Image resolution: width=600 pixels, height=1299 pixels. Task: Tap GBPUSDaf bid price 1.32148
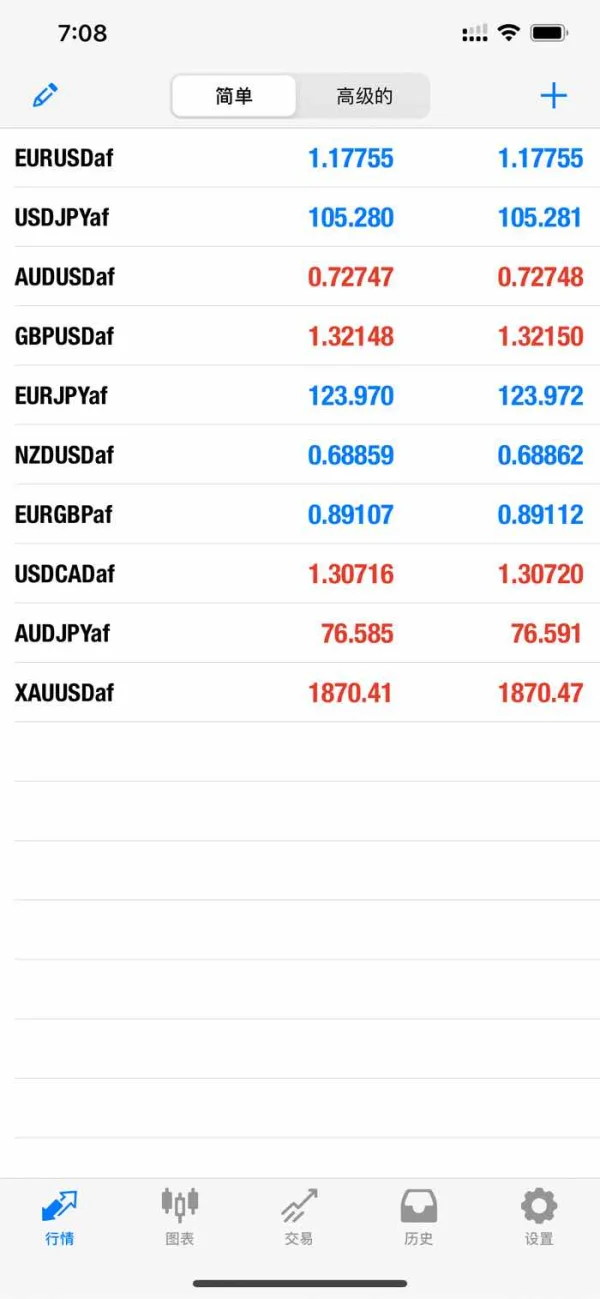click(x=351, y=336)
